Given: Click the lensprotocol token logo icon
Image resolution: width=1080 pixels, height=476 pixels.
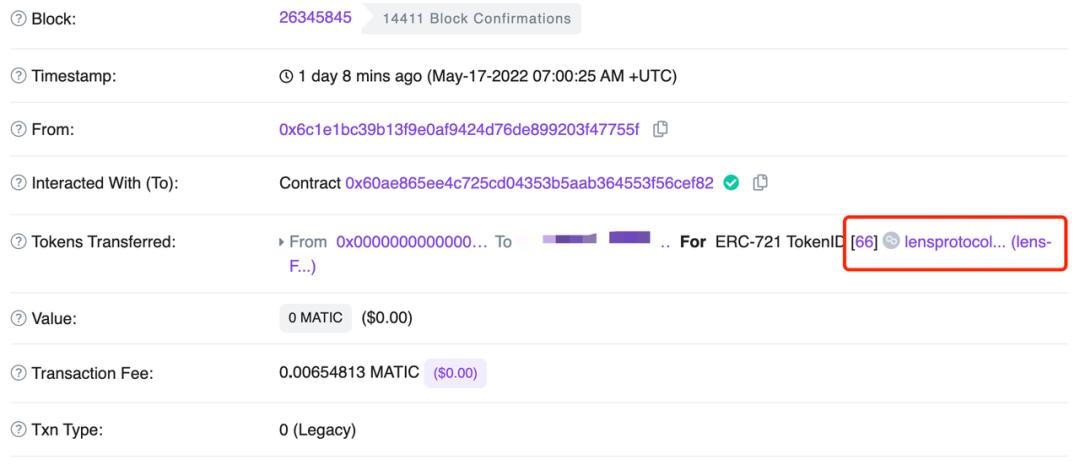Looking at the screenshot, I should (891, 241).
